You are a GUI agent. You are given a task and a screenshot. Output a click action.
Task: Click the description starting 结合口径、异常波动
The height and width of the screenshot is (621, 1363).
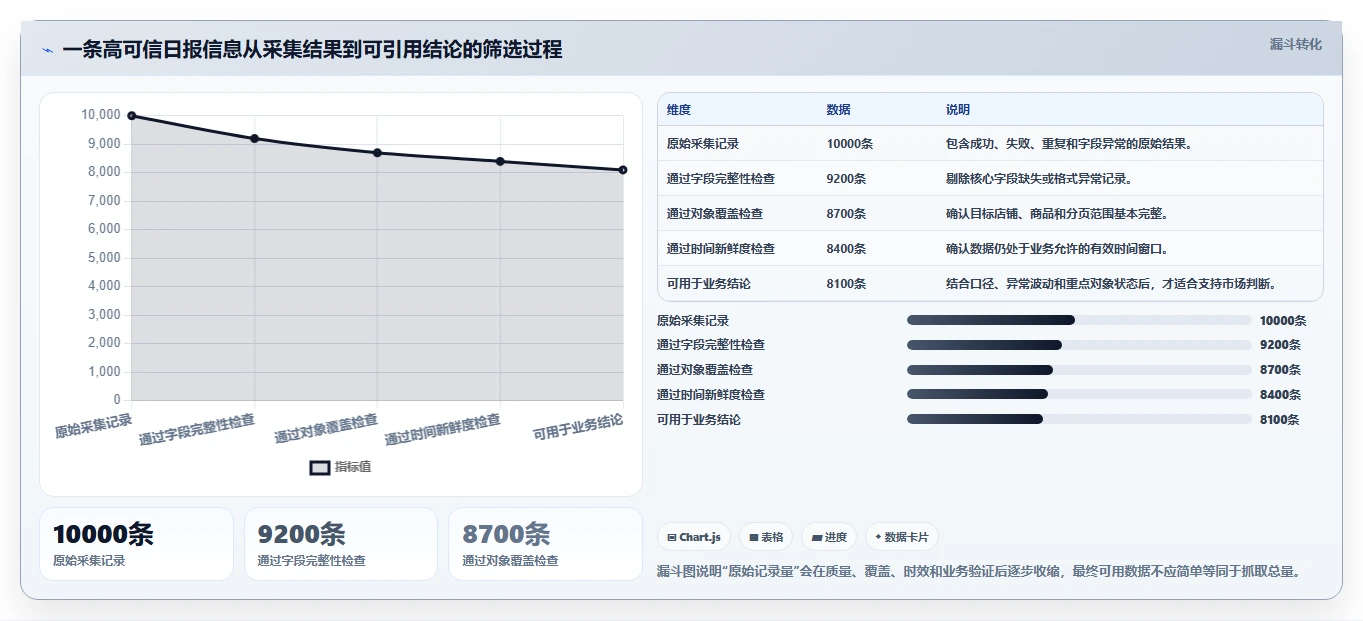(1111, 284)
